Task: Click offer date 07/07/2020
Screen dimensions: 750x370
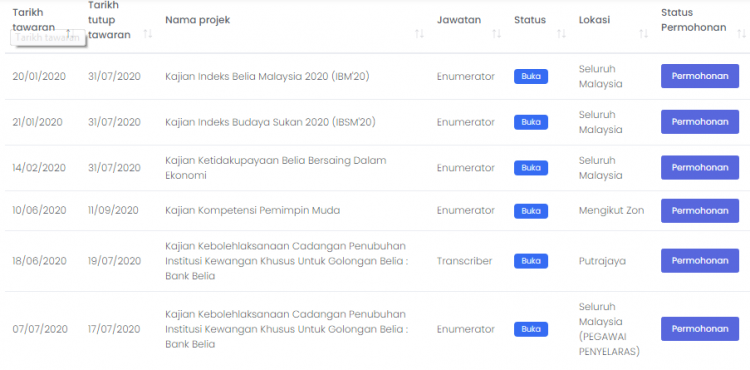Action: coord(40,329)
